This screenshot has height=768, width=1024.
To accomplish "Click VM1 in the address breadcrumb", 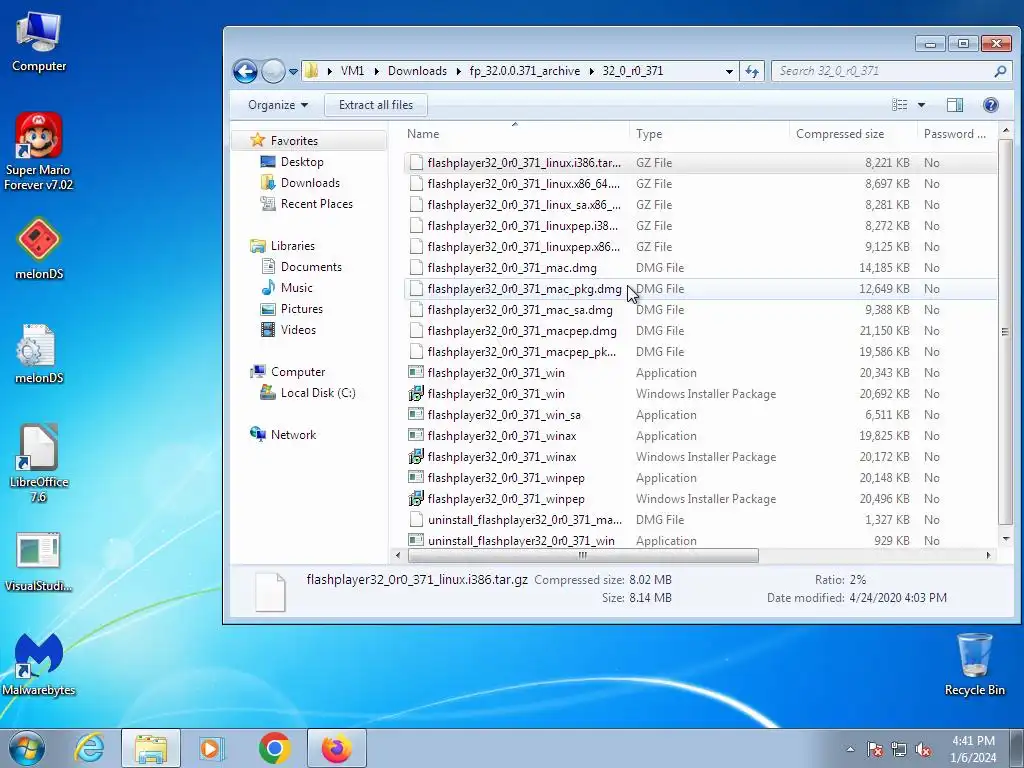I will coord(352,71).
